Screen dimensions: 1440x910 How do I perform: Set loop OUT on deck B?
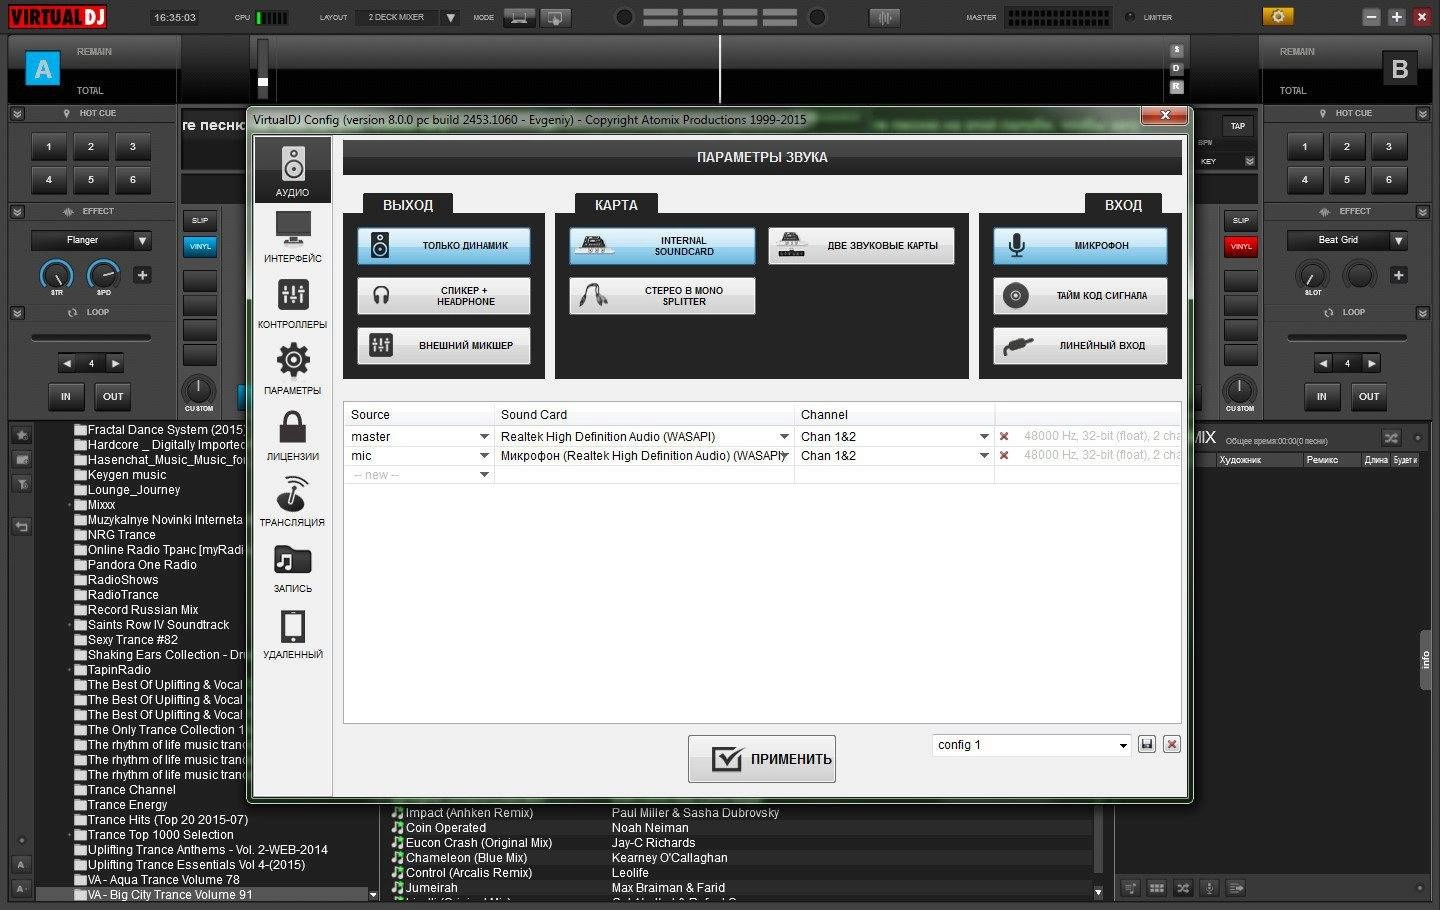tap(1369, 397)
